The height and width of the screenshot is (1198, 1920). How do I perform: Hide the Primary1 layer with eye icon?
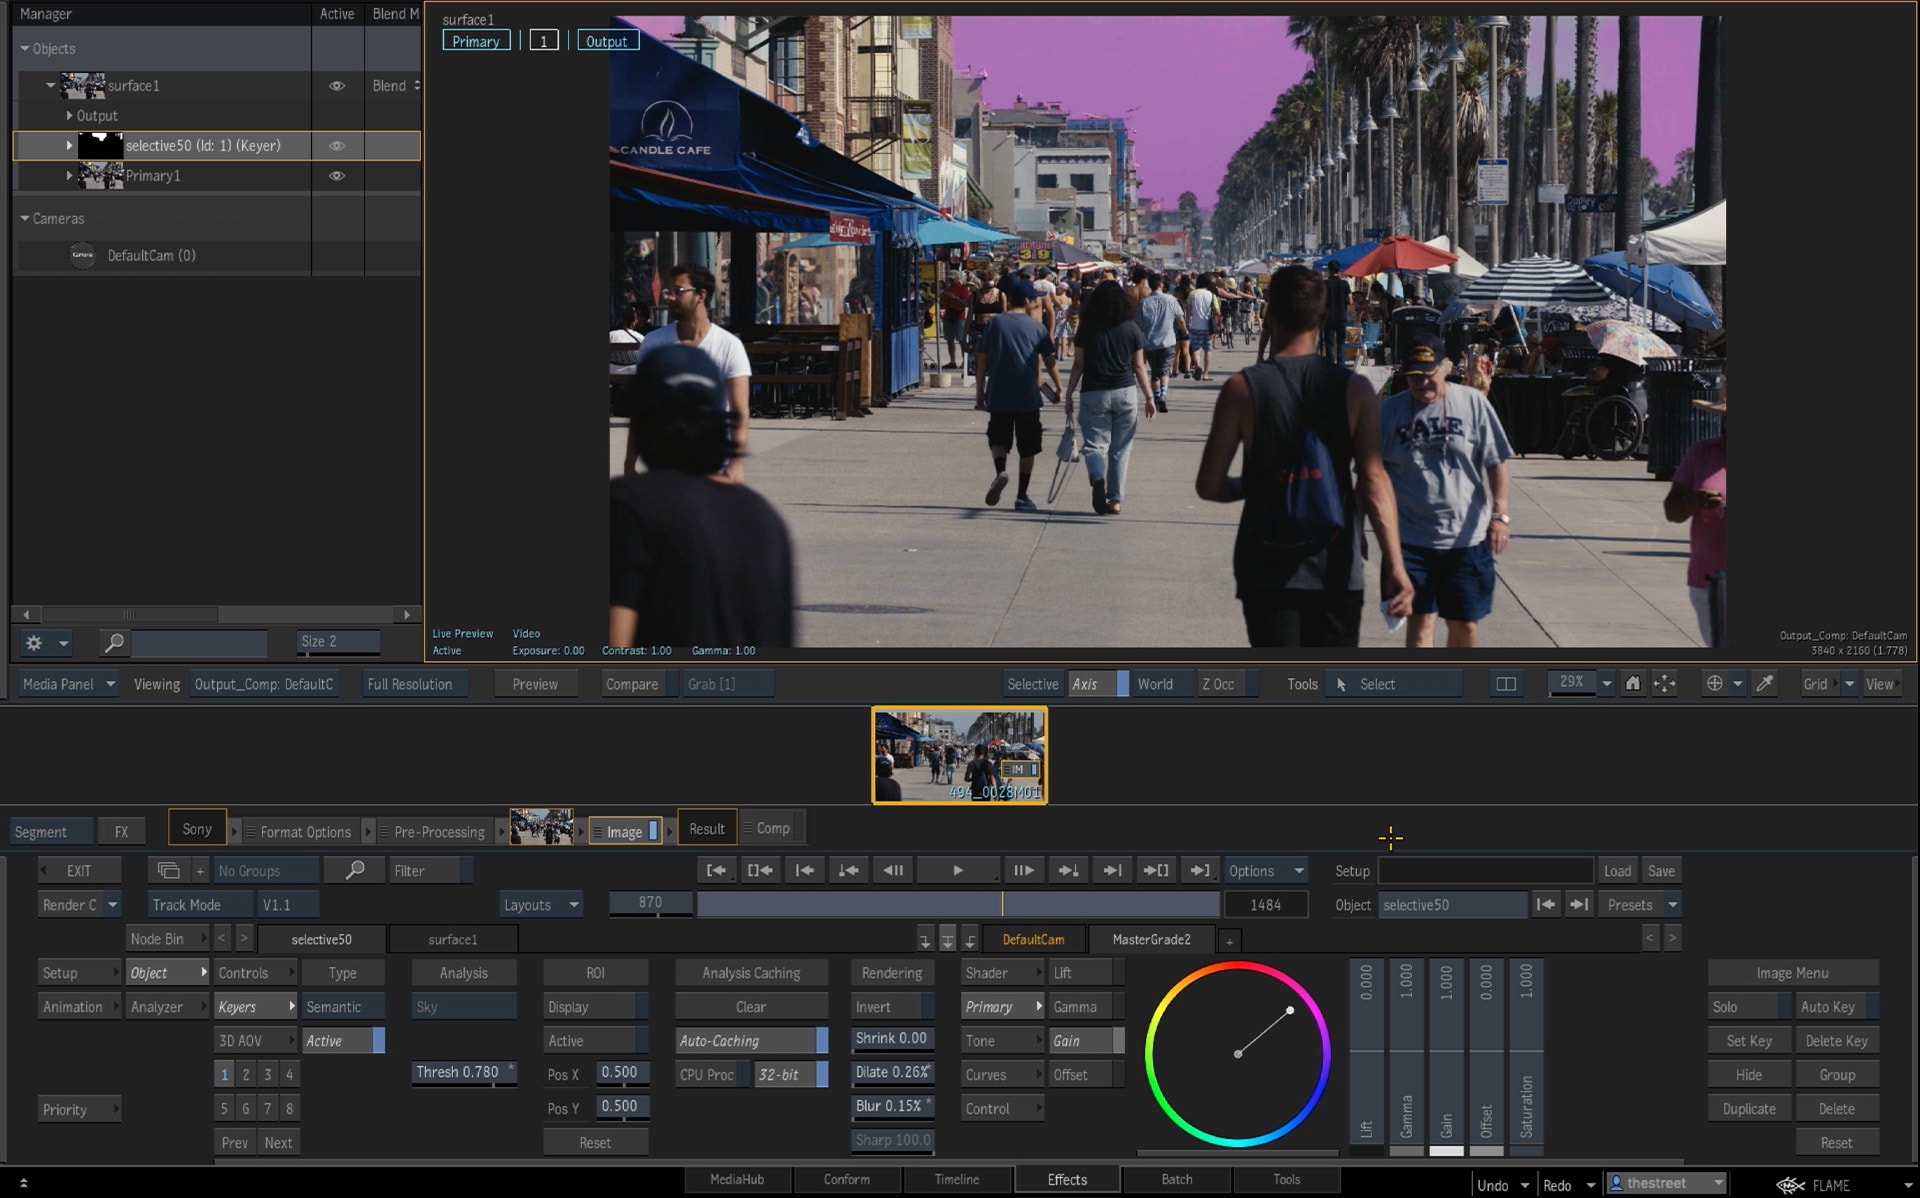pos(337,176)
